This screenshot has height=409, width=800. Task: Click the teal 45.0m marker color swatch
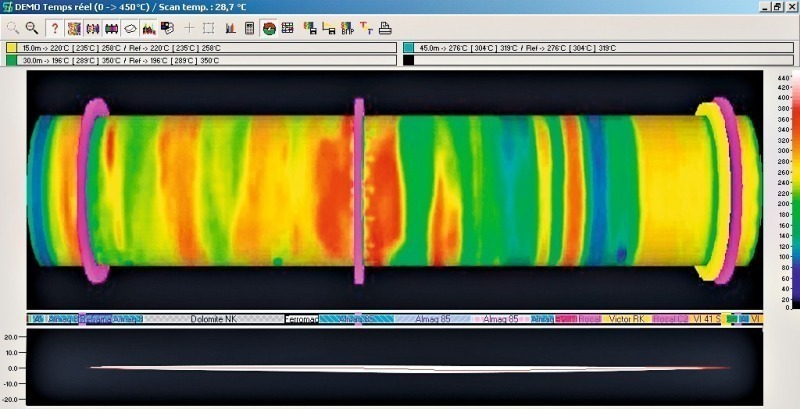(408, 47)
